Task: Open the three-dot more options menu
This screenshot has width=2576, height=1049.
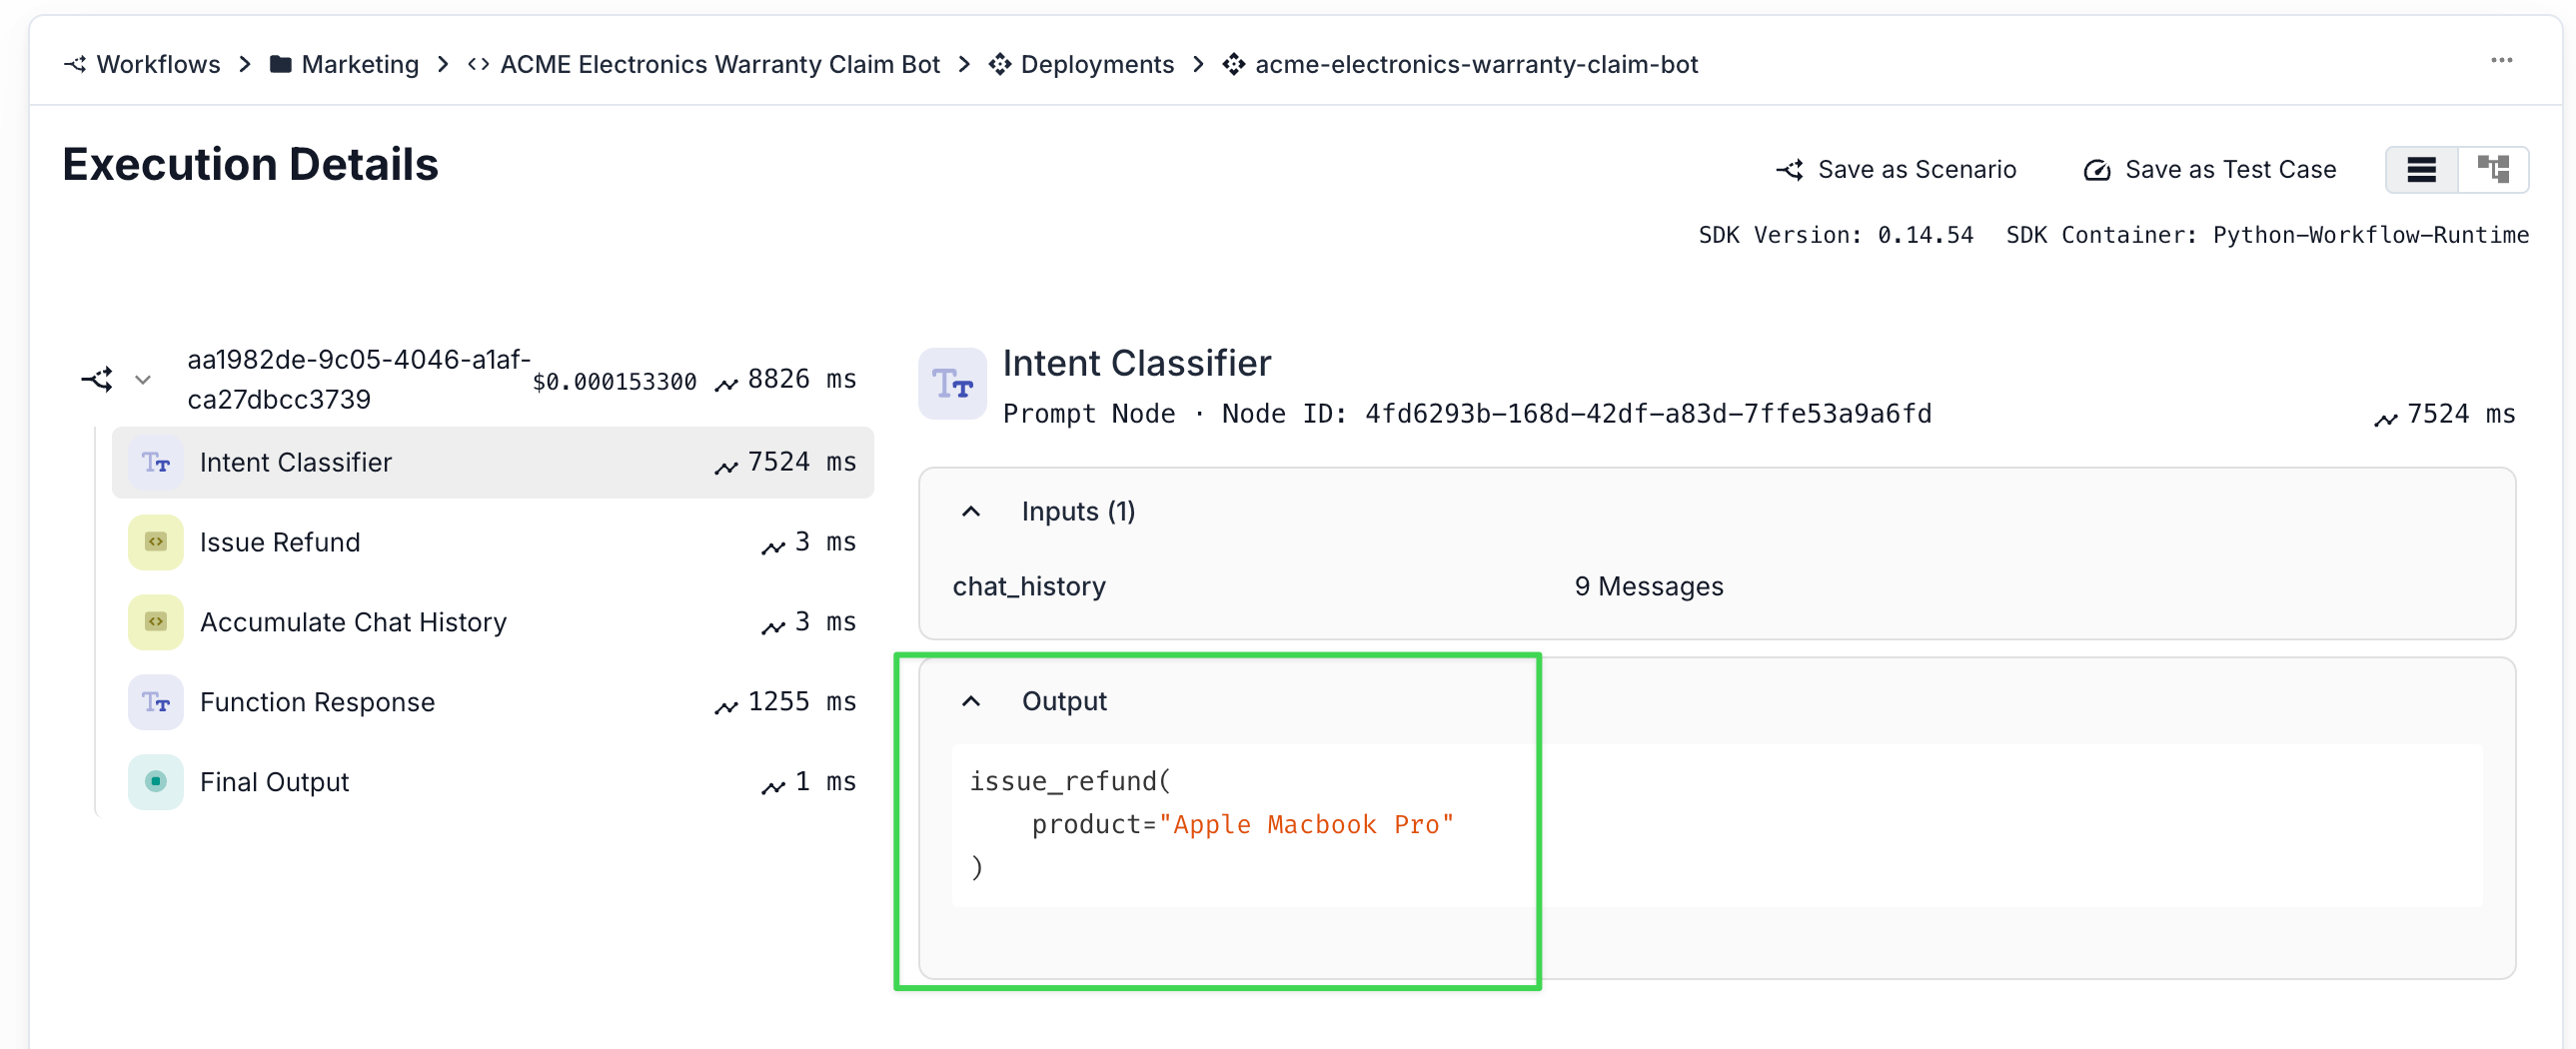Action: 2501,61
